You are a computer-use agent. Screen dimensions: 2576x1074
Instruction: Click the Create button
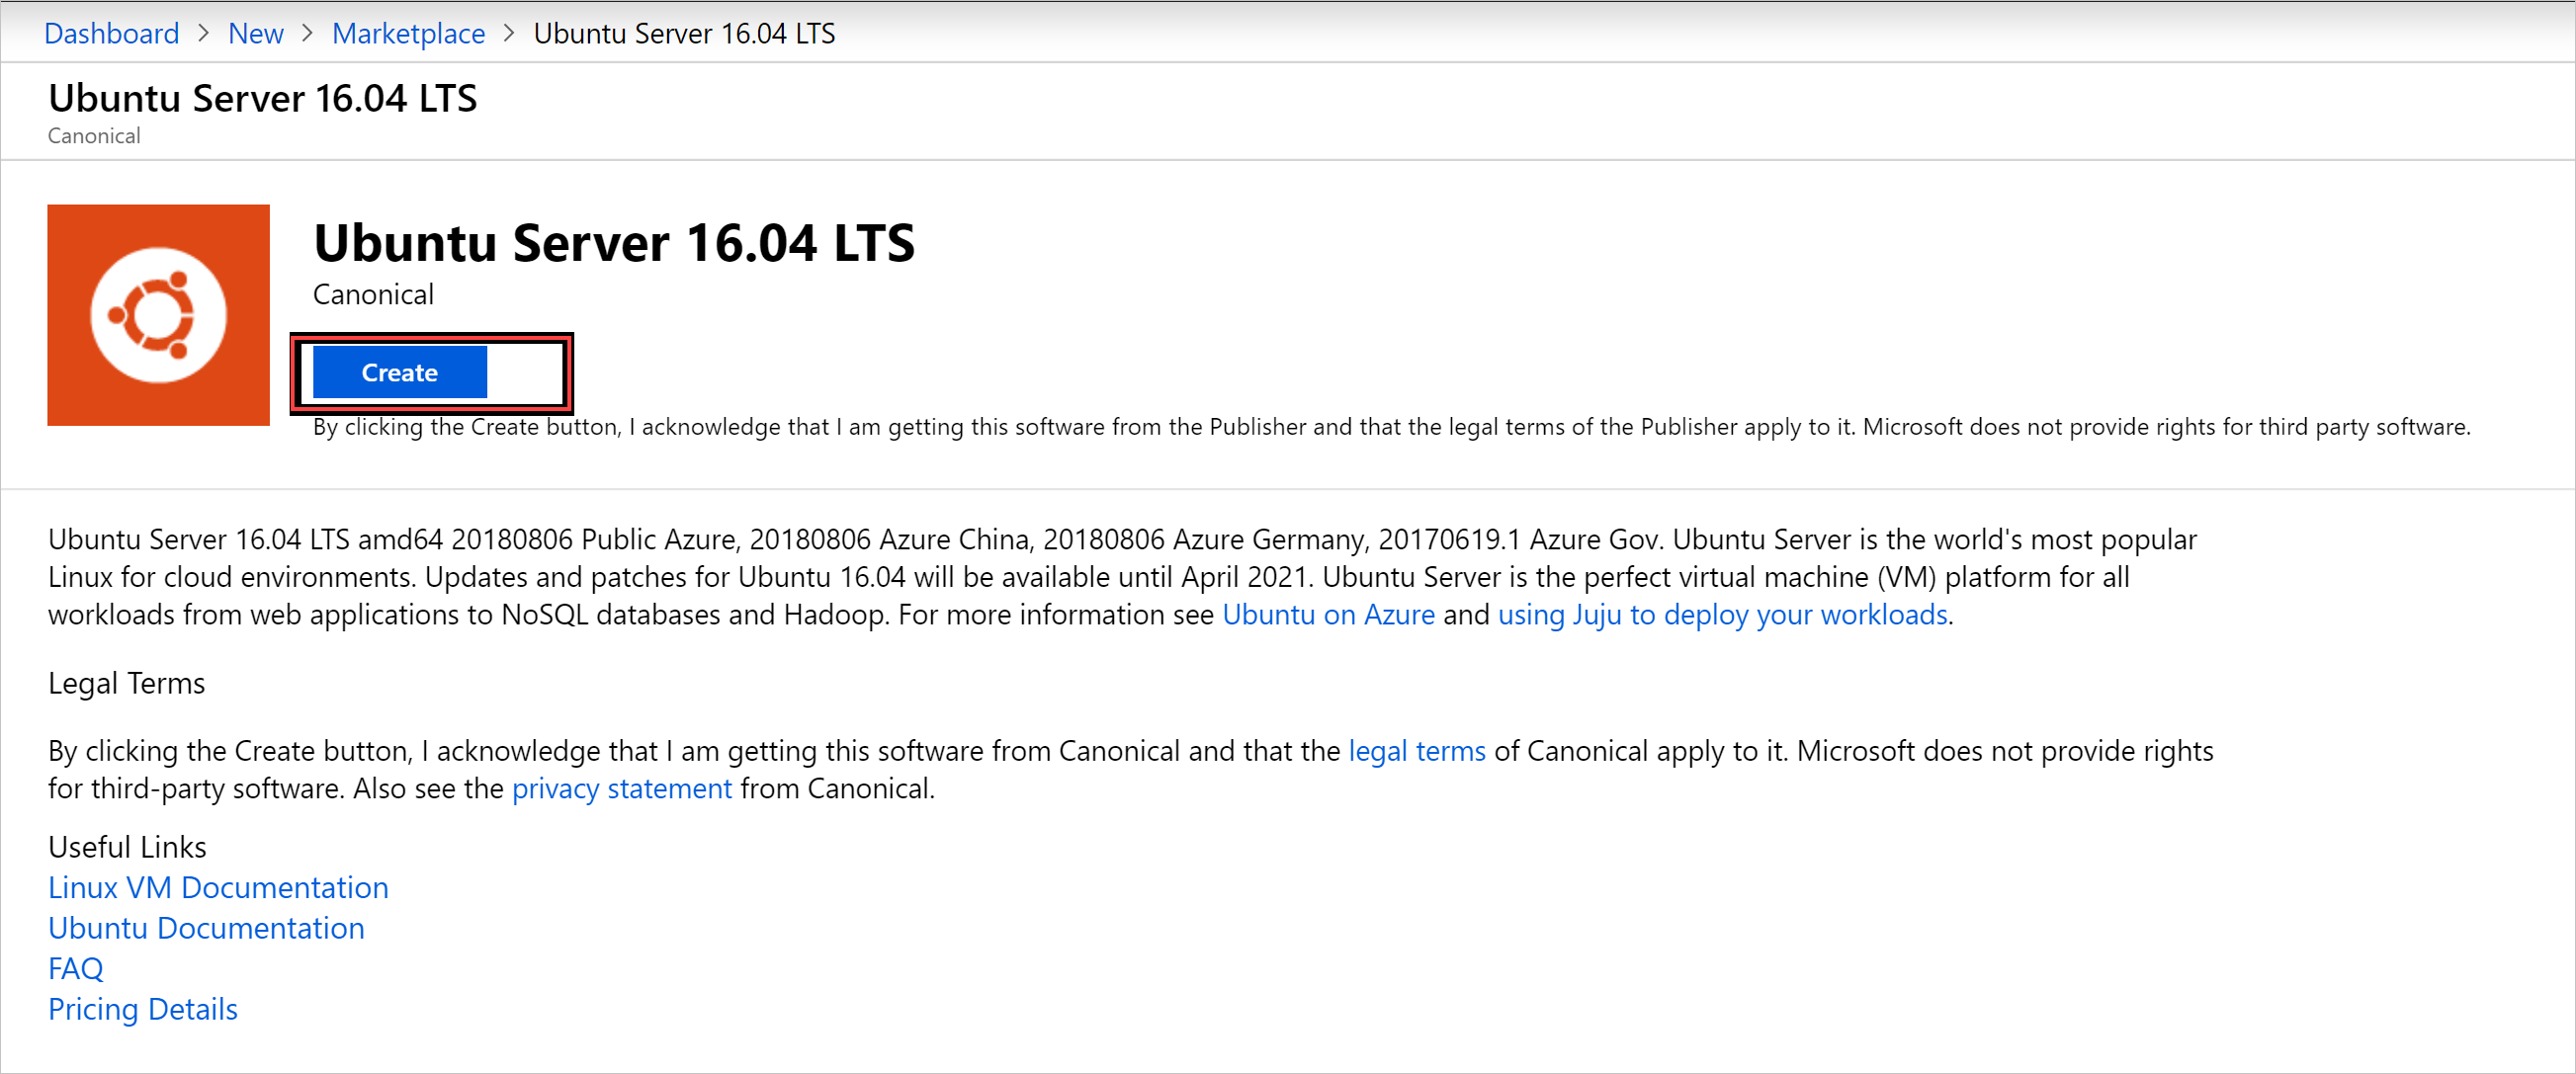401,372
